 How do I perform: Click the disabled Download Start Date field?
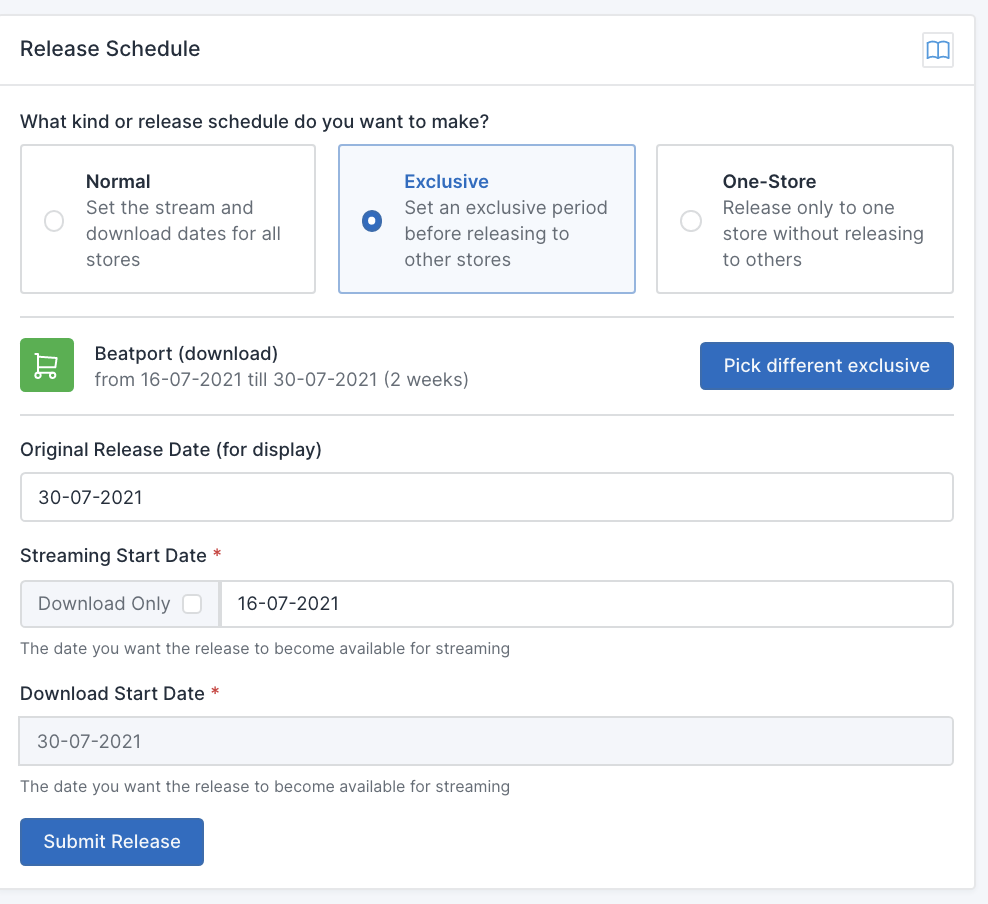click(x=486, y=741)
